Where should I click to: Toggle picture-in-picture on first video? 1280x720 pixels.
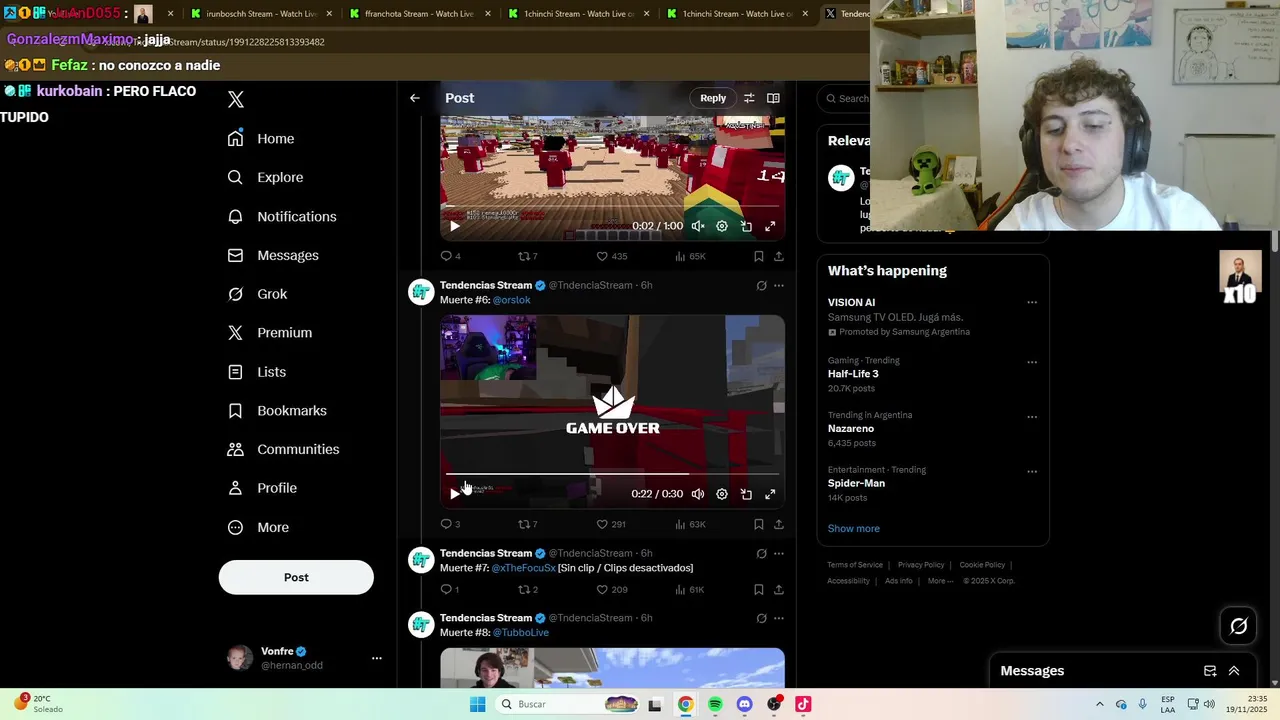click(x=746, y=226)
